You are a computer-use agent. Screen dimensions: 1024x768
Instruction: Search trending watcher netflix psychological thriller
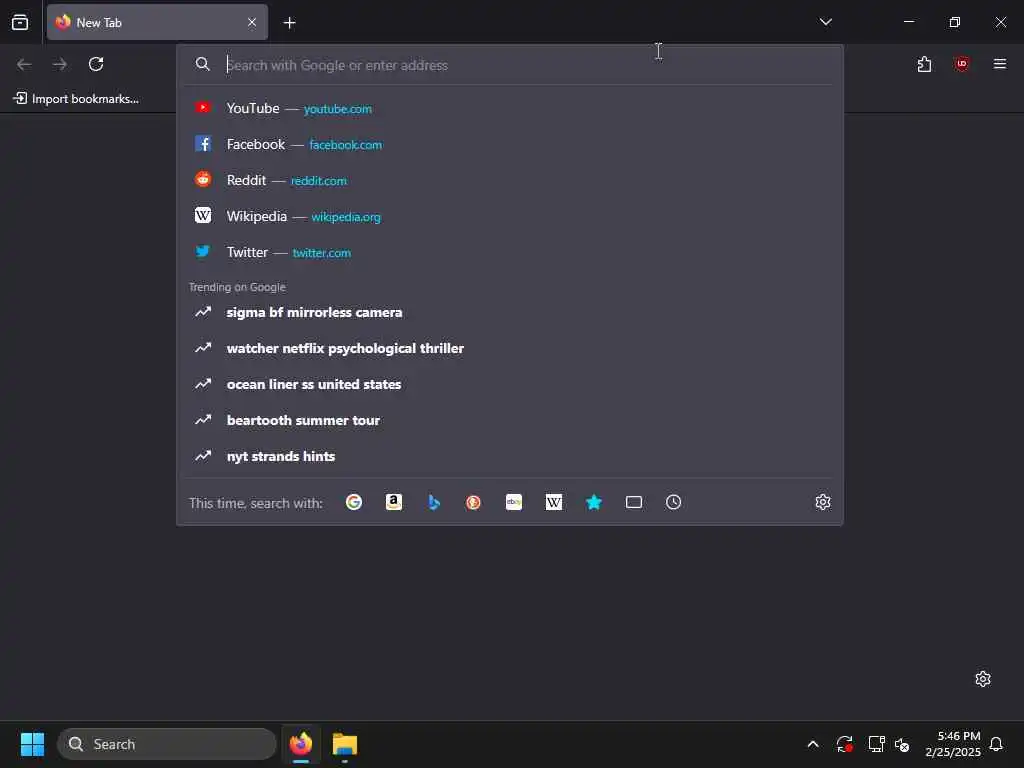click(509, 348)
